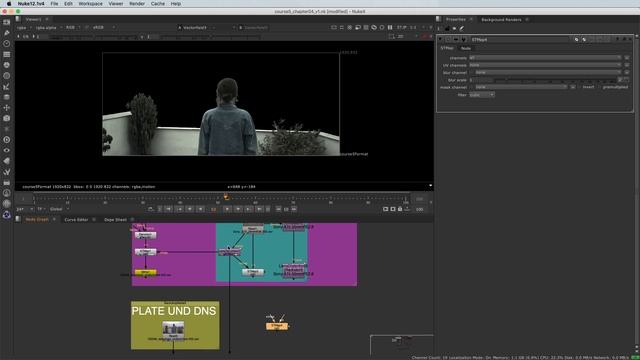Toggle extra channel checkbox on blur channel row
This screenshot has width=640, height=360.
coord(627,72)
